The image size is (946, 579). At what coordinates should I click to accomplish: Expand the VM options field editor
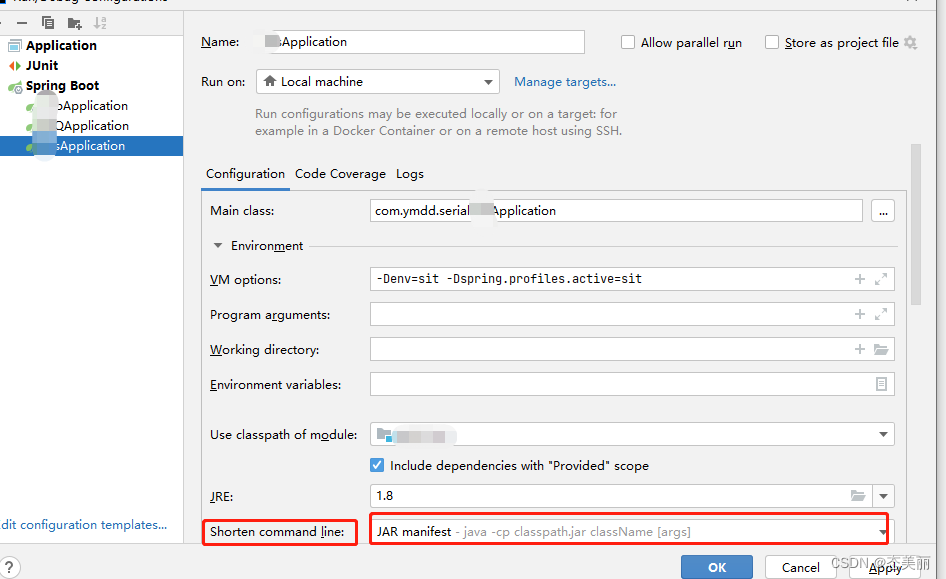coord(881,280)
